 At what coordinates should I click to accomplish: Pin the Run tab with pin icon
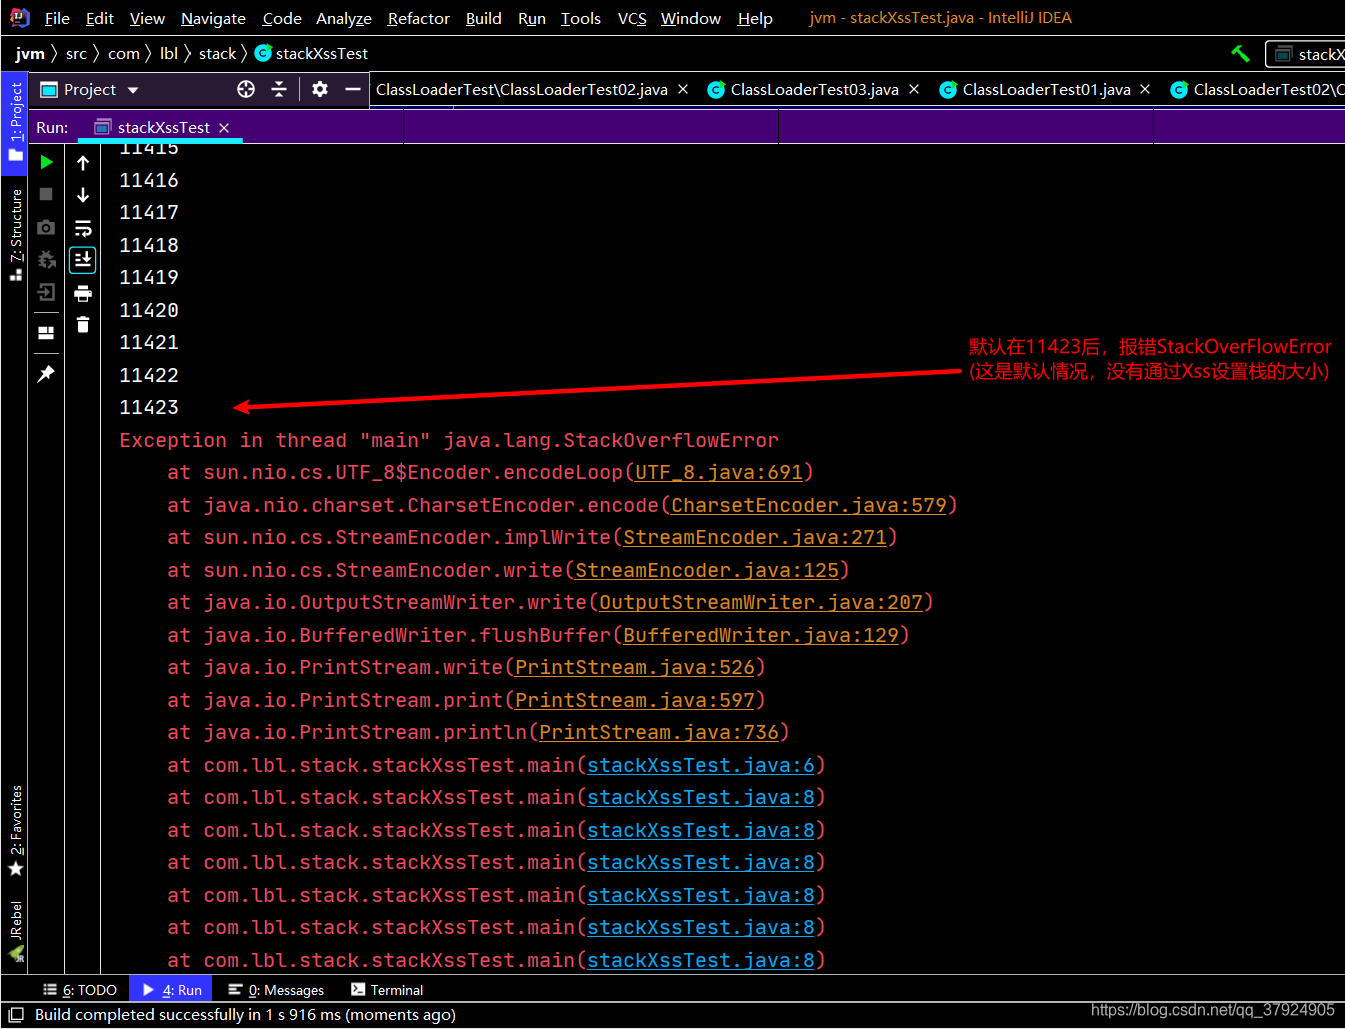[46, 373]
